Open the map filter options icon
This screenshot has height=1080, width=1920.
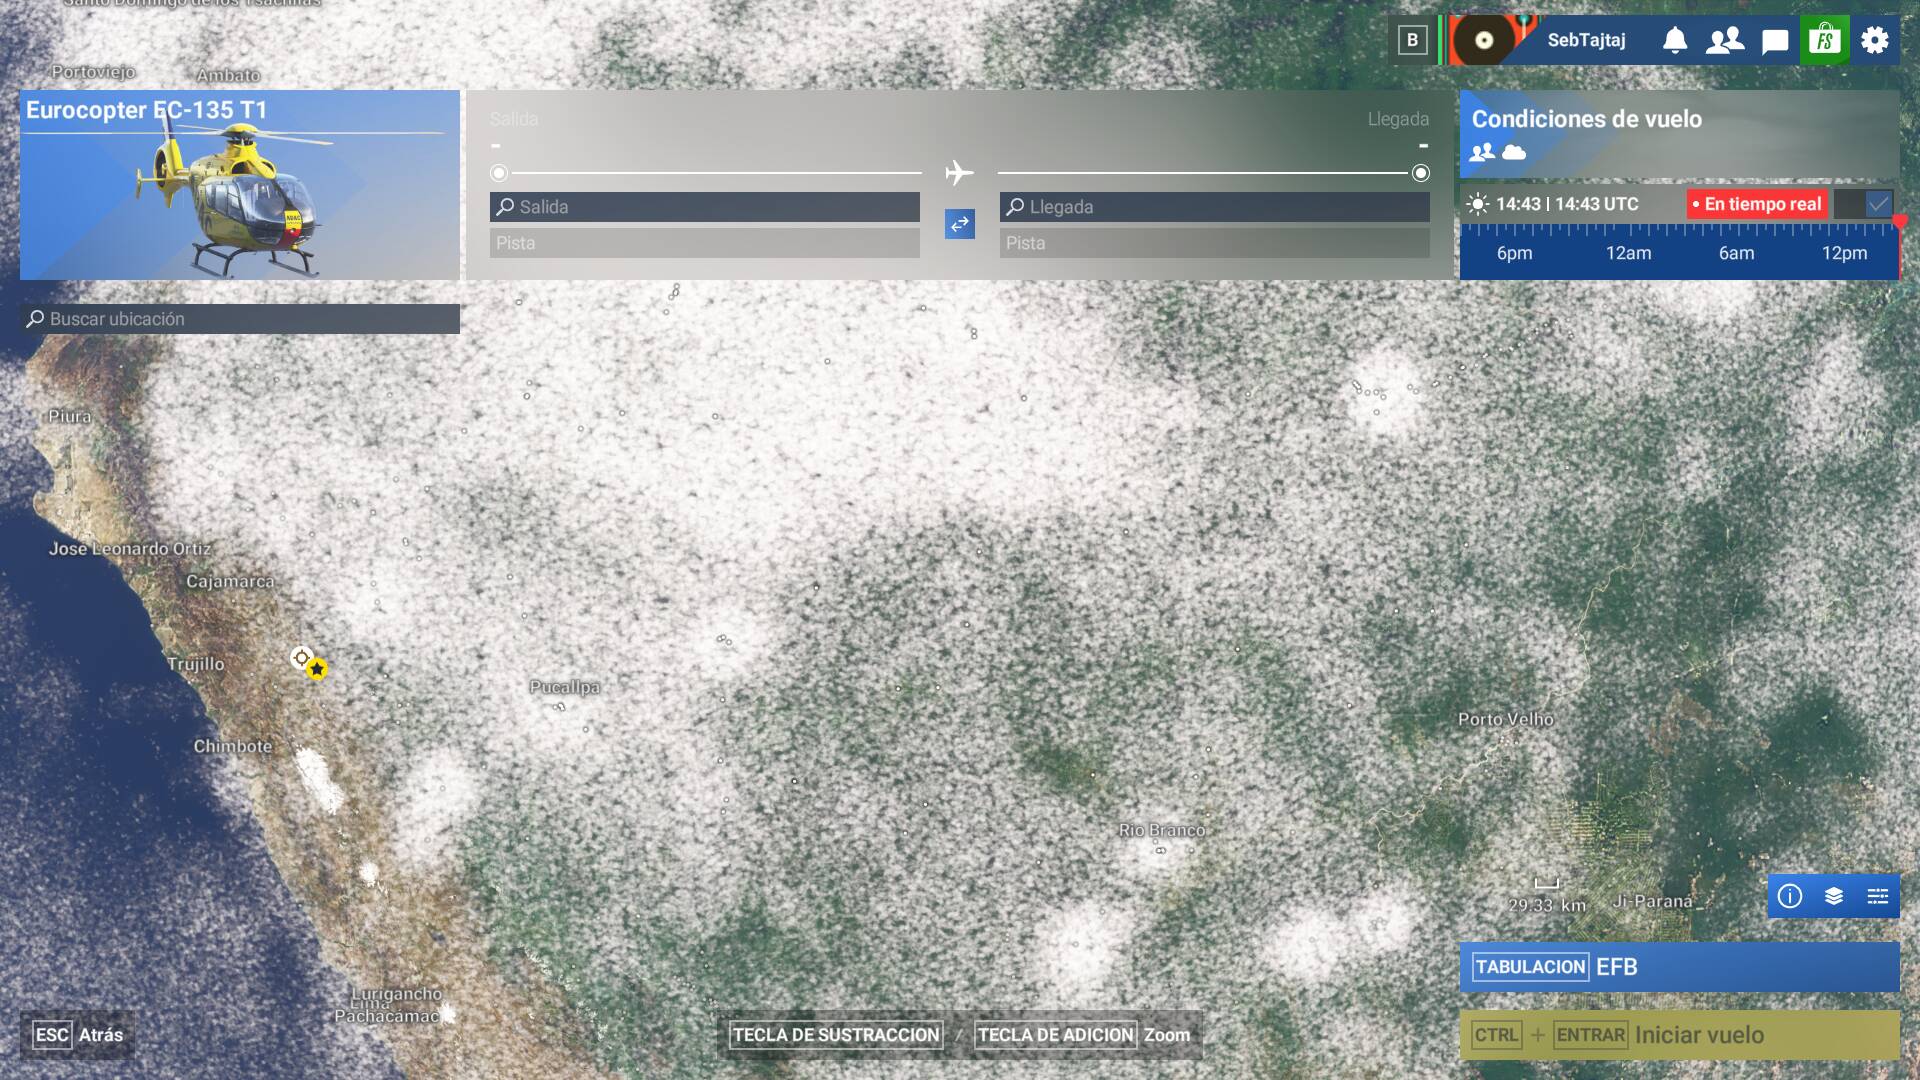[1878, 896]
